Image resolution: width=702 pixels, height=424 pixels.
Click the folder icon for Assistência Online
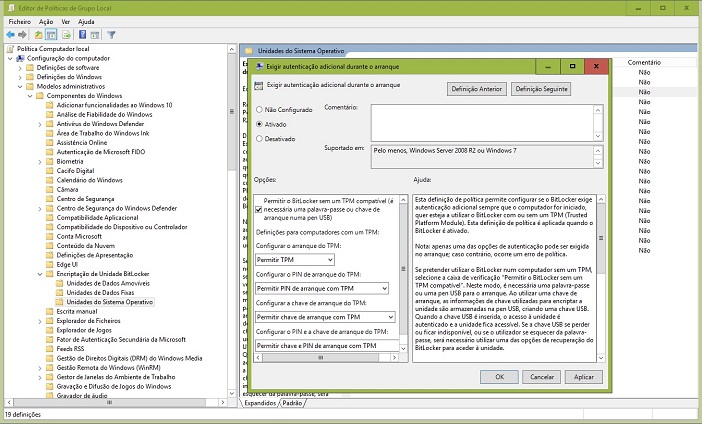[50, 142]
